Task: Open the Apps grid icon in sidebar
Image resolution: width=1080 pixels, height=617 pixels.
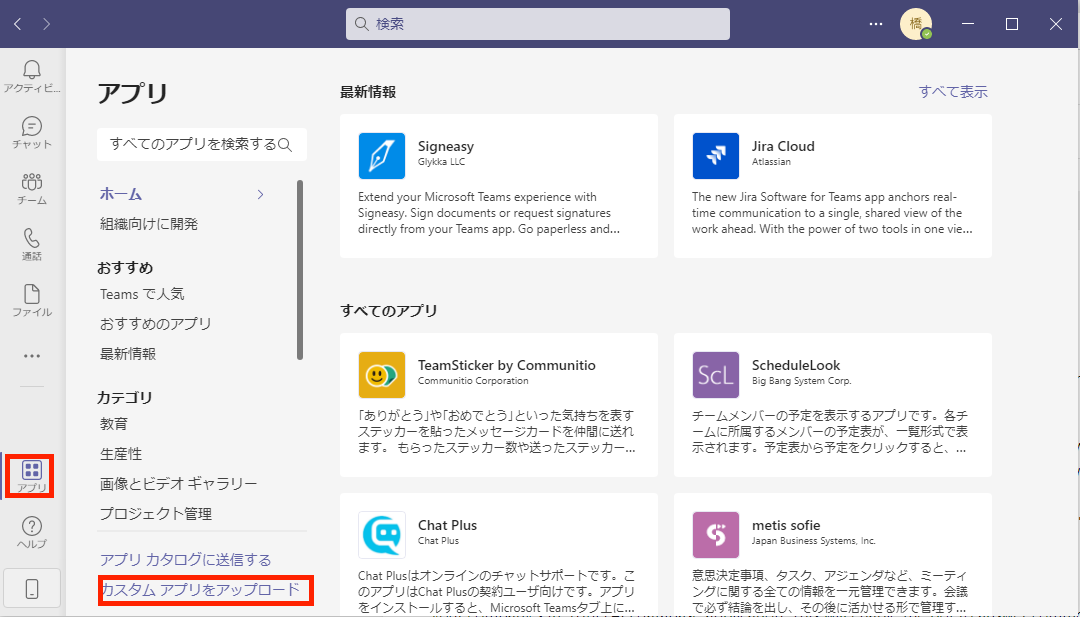Action: 32,470
